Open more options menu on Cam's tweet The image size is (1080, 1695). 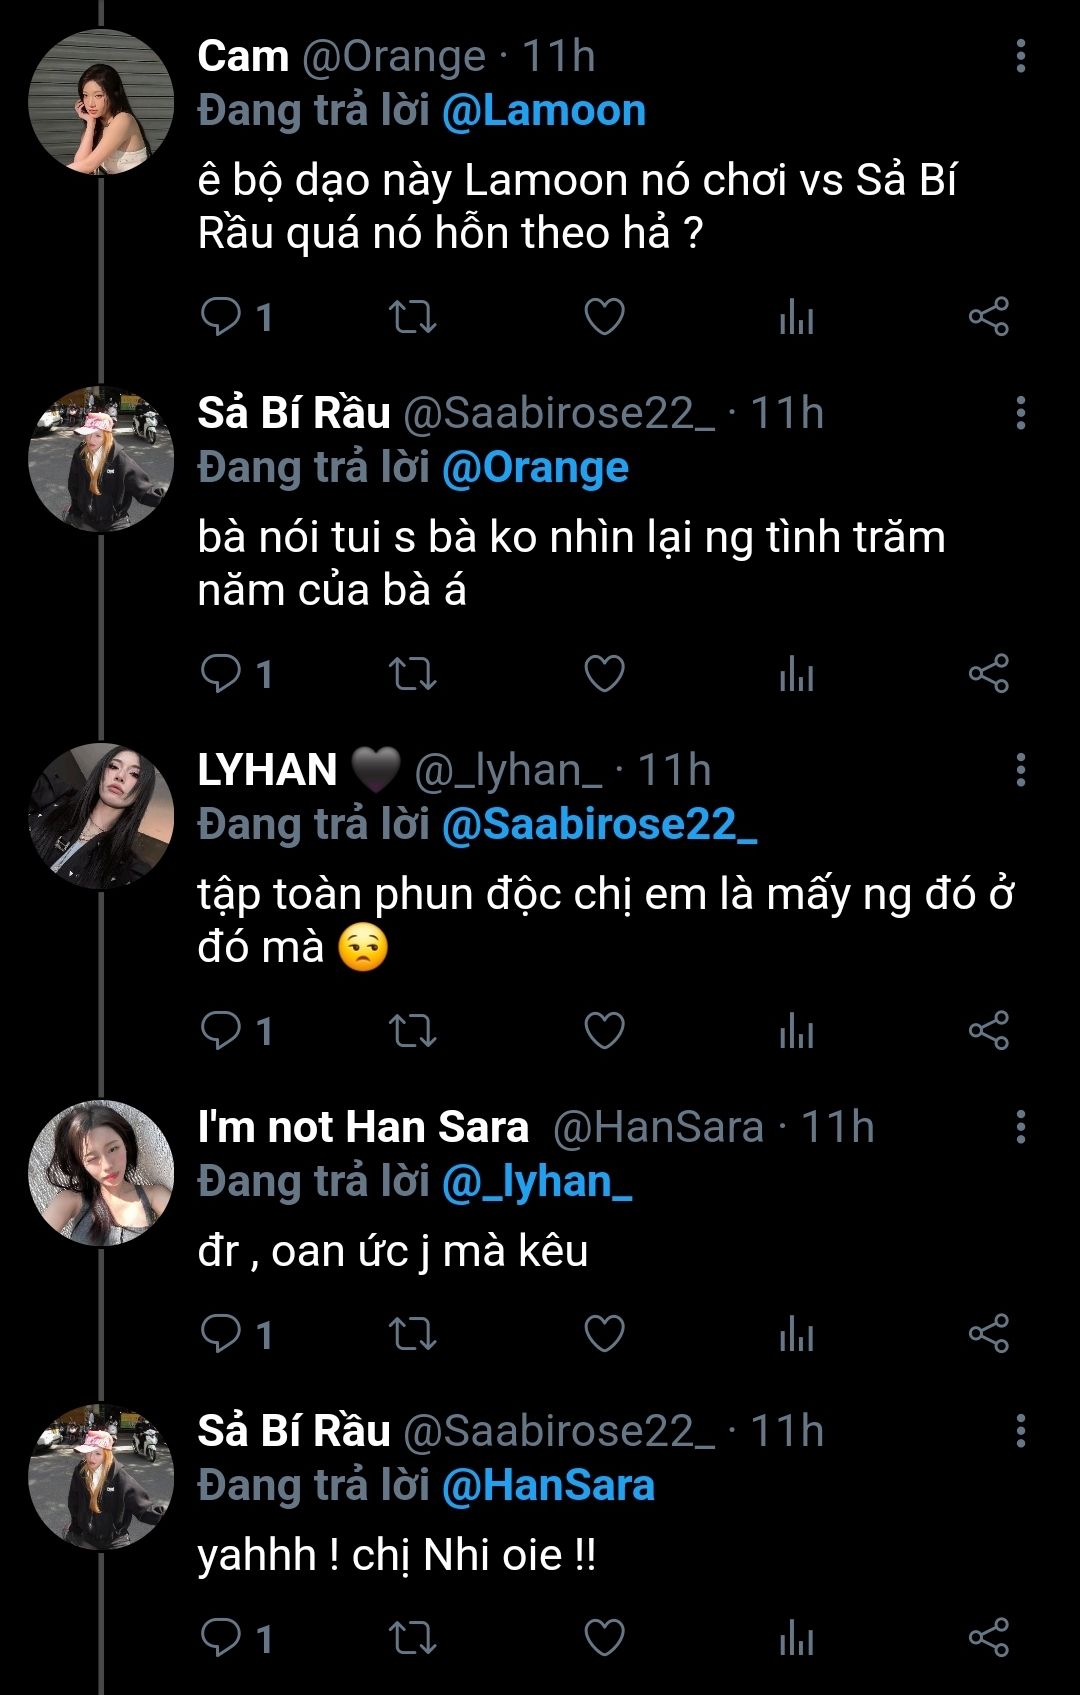tap(1020, 56)
